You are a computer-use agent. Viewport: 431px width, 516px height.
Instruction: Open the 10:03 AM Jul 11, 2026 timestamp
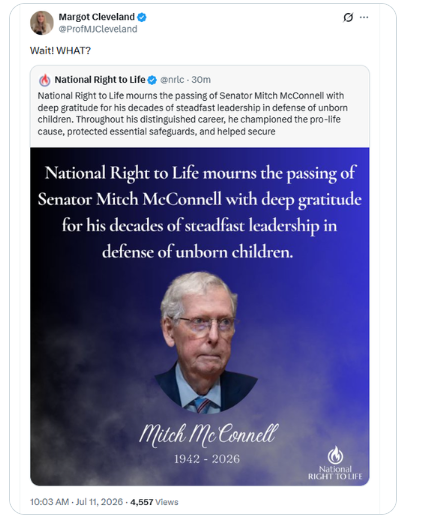pos(76,502)
